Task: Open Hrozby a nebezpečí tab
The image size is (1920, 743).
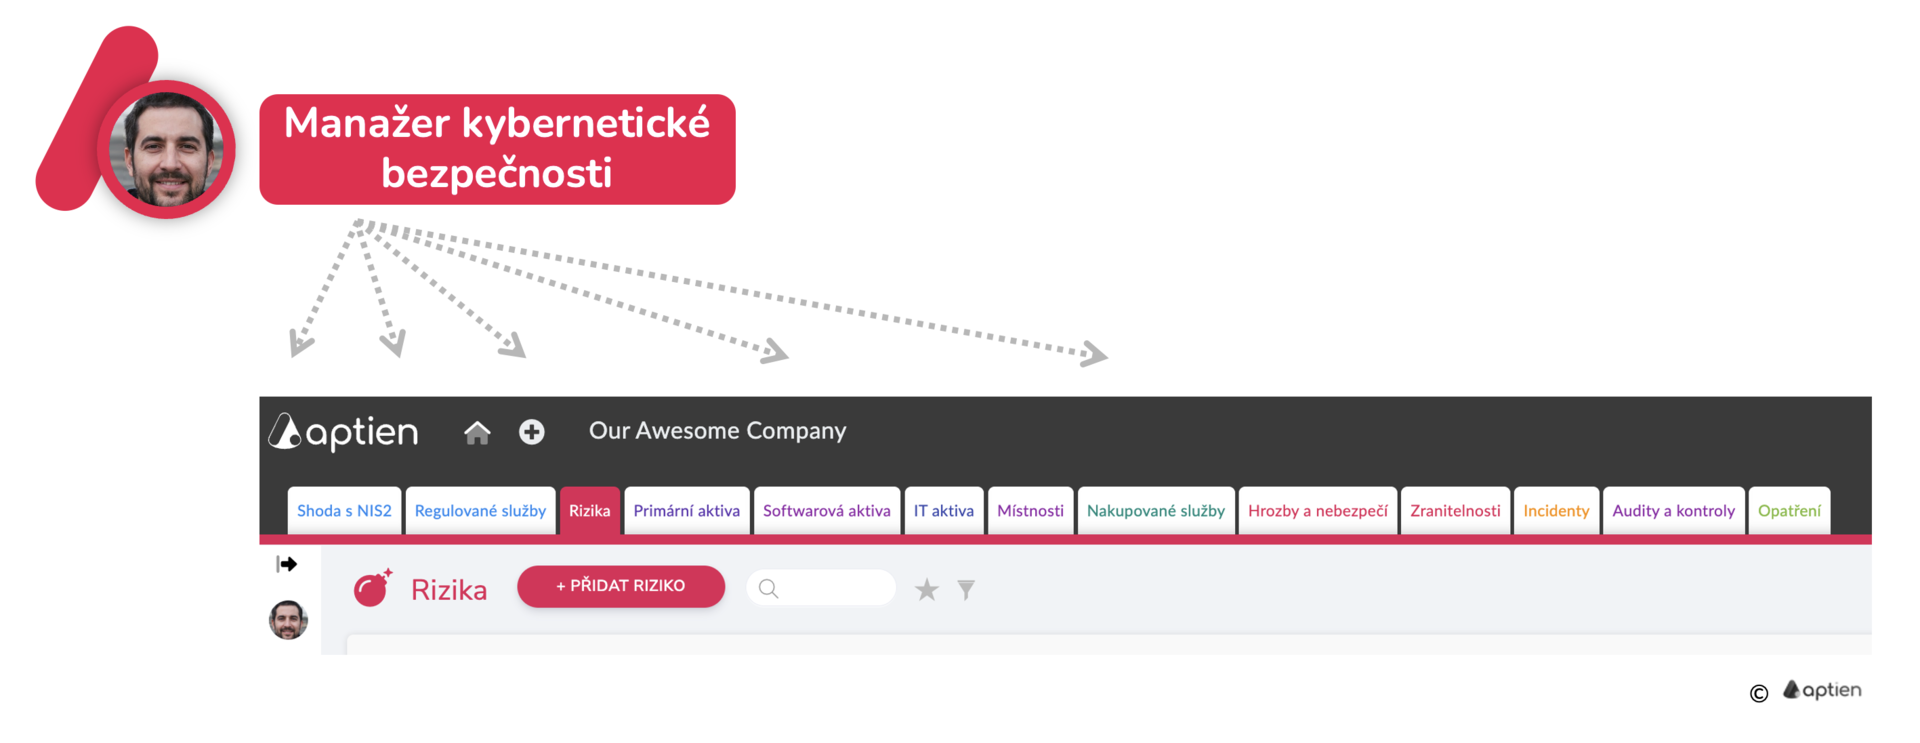Action: point(1318,511)
